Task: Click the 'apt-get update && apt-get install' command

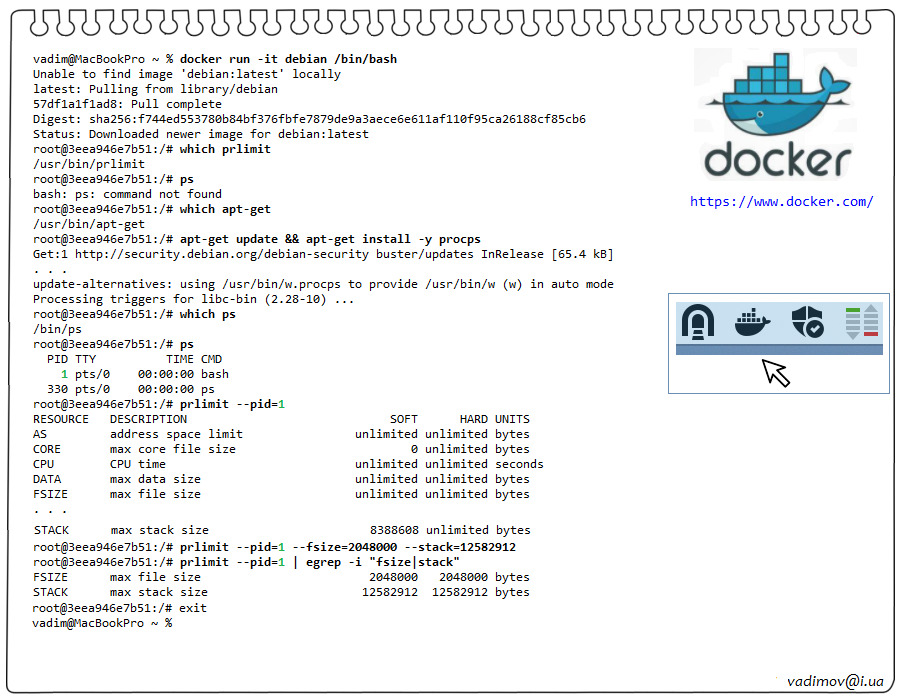Action: [330, 239]
